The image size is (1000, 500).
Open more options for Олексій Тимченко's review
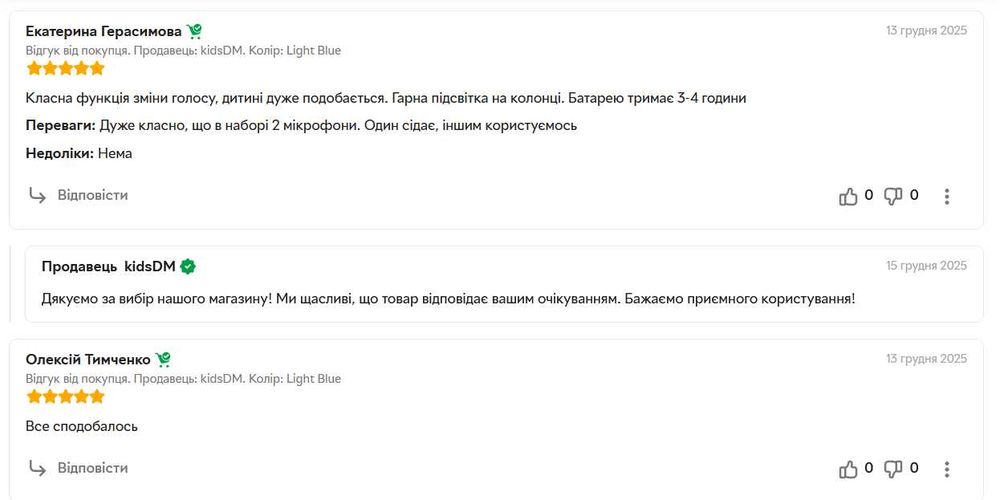click(x=946, y=469)
